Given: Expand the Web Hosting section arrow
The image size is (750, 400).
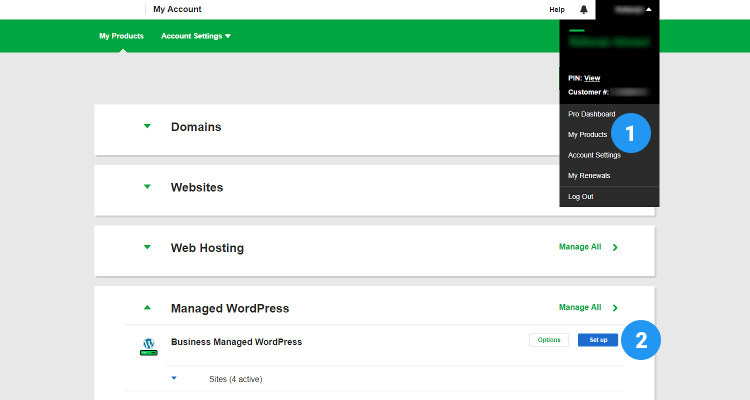Looking at the screenshot, I should (x=147, y=247).
